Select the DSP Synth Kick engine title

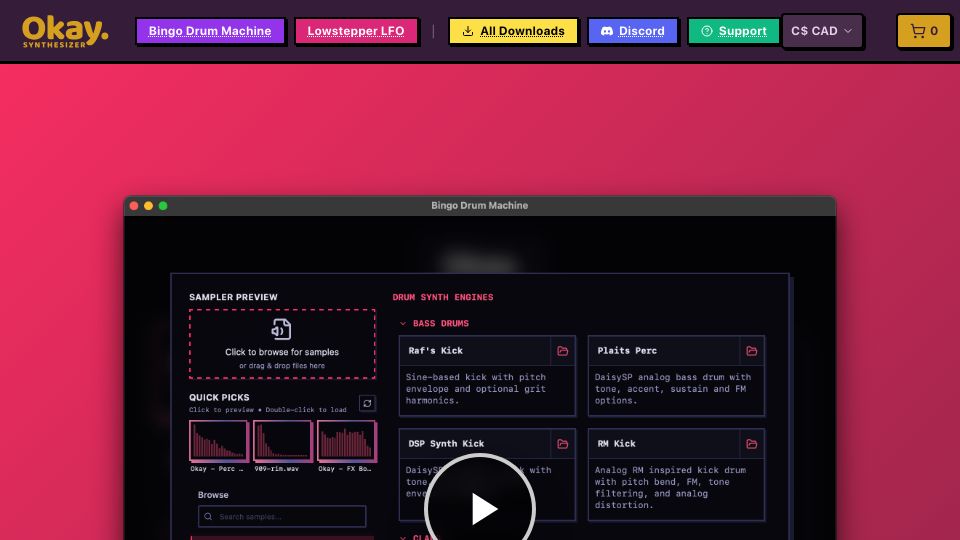tap(446, 444)
